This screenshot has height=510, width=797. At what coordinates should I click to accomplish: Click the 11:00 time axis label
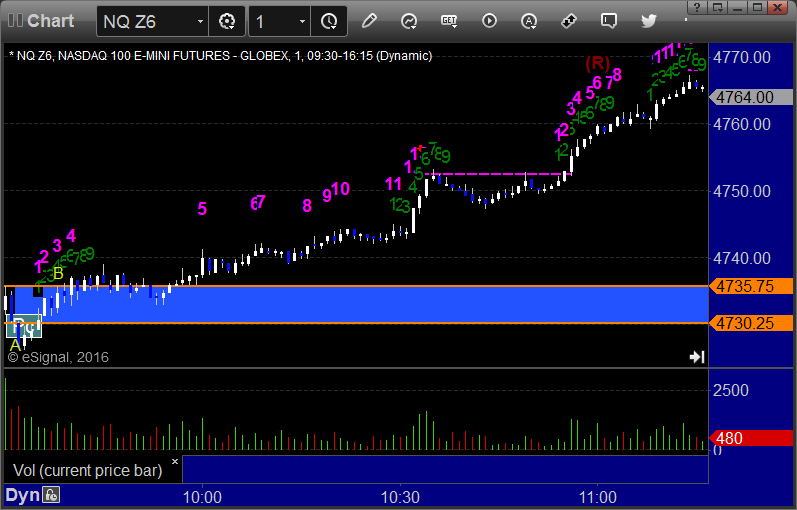[x=597, y=497]
